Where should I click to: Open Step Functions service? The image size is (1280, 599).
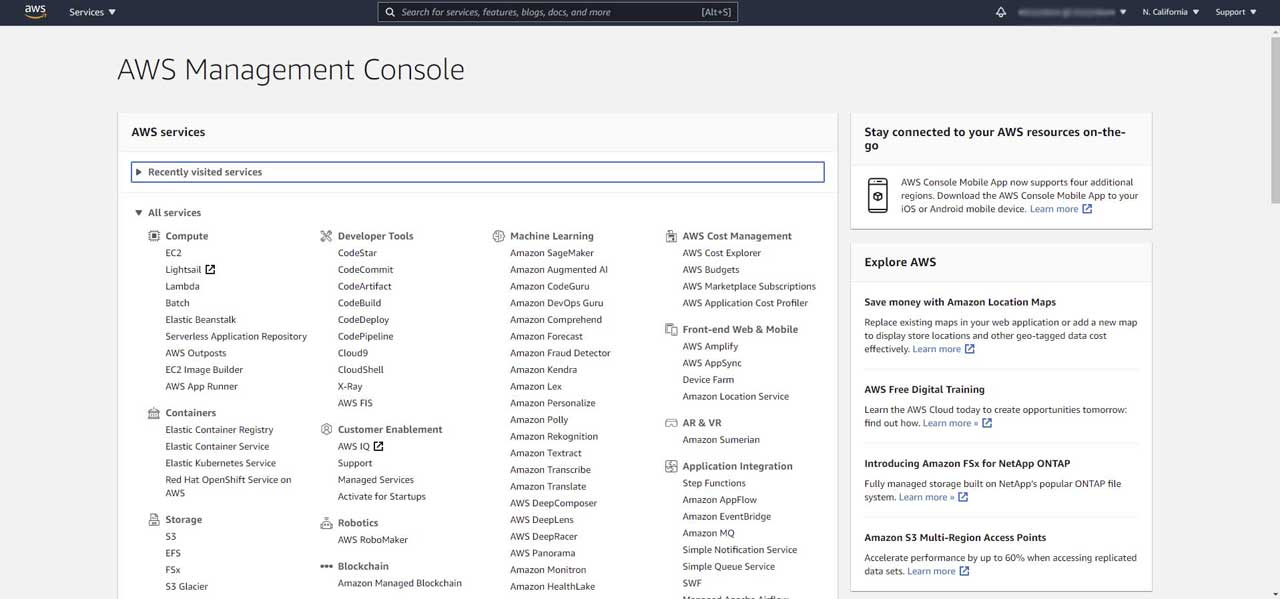(x=714, y=483)
